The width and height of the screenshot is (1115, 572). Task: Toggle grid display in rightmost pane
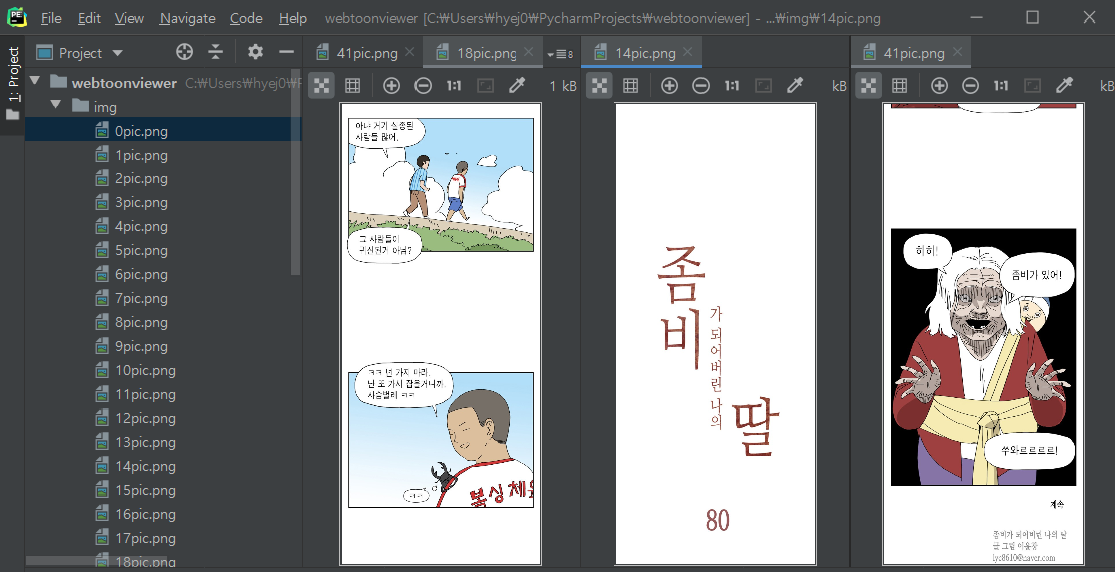tap(900, 86)
